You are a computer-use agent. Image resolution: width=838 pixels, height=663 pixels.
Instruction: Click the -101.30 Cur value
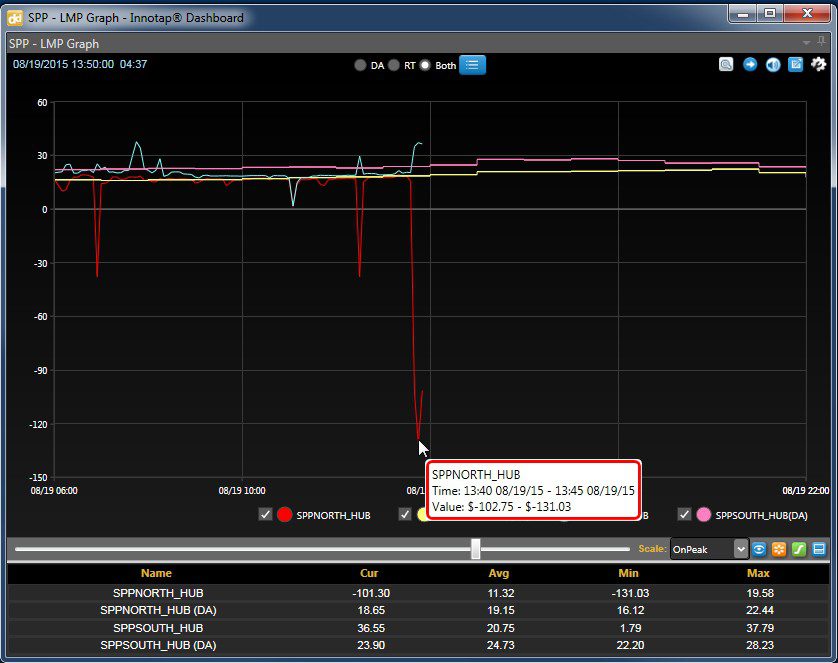tap(371, 593)
